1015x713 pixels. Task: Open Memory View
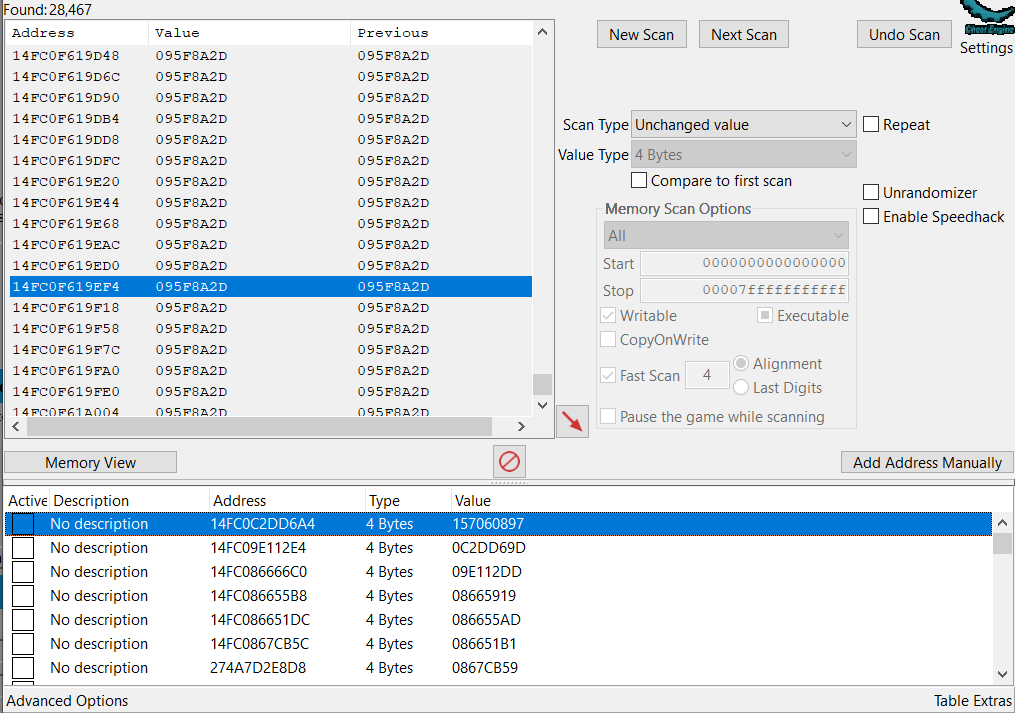[91, 462]
